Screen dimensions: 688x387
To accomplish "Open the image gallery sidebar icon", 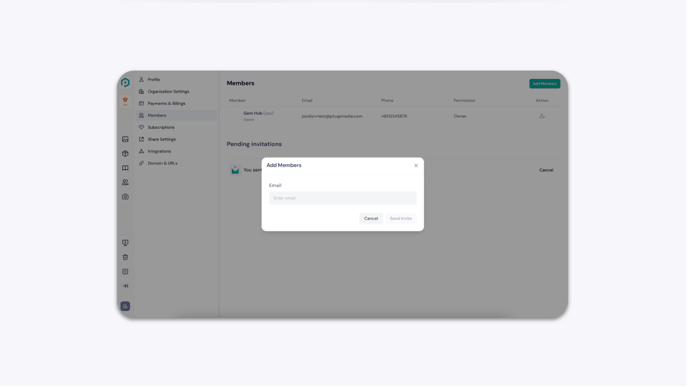I will pyautogui.click(x=125, y=139).
